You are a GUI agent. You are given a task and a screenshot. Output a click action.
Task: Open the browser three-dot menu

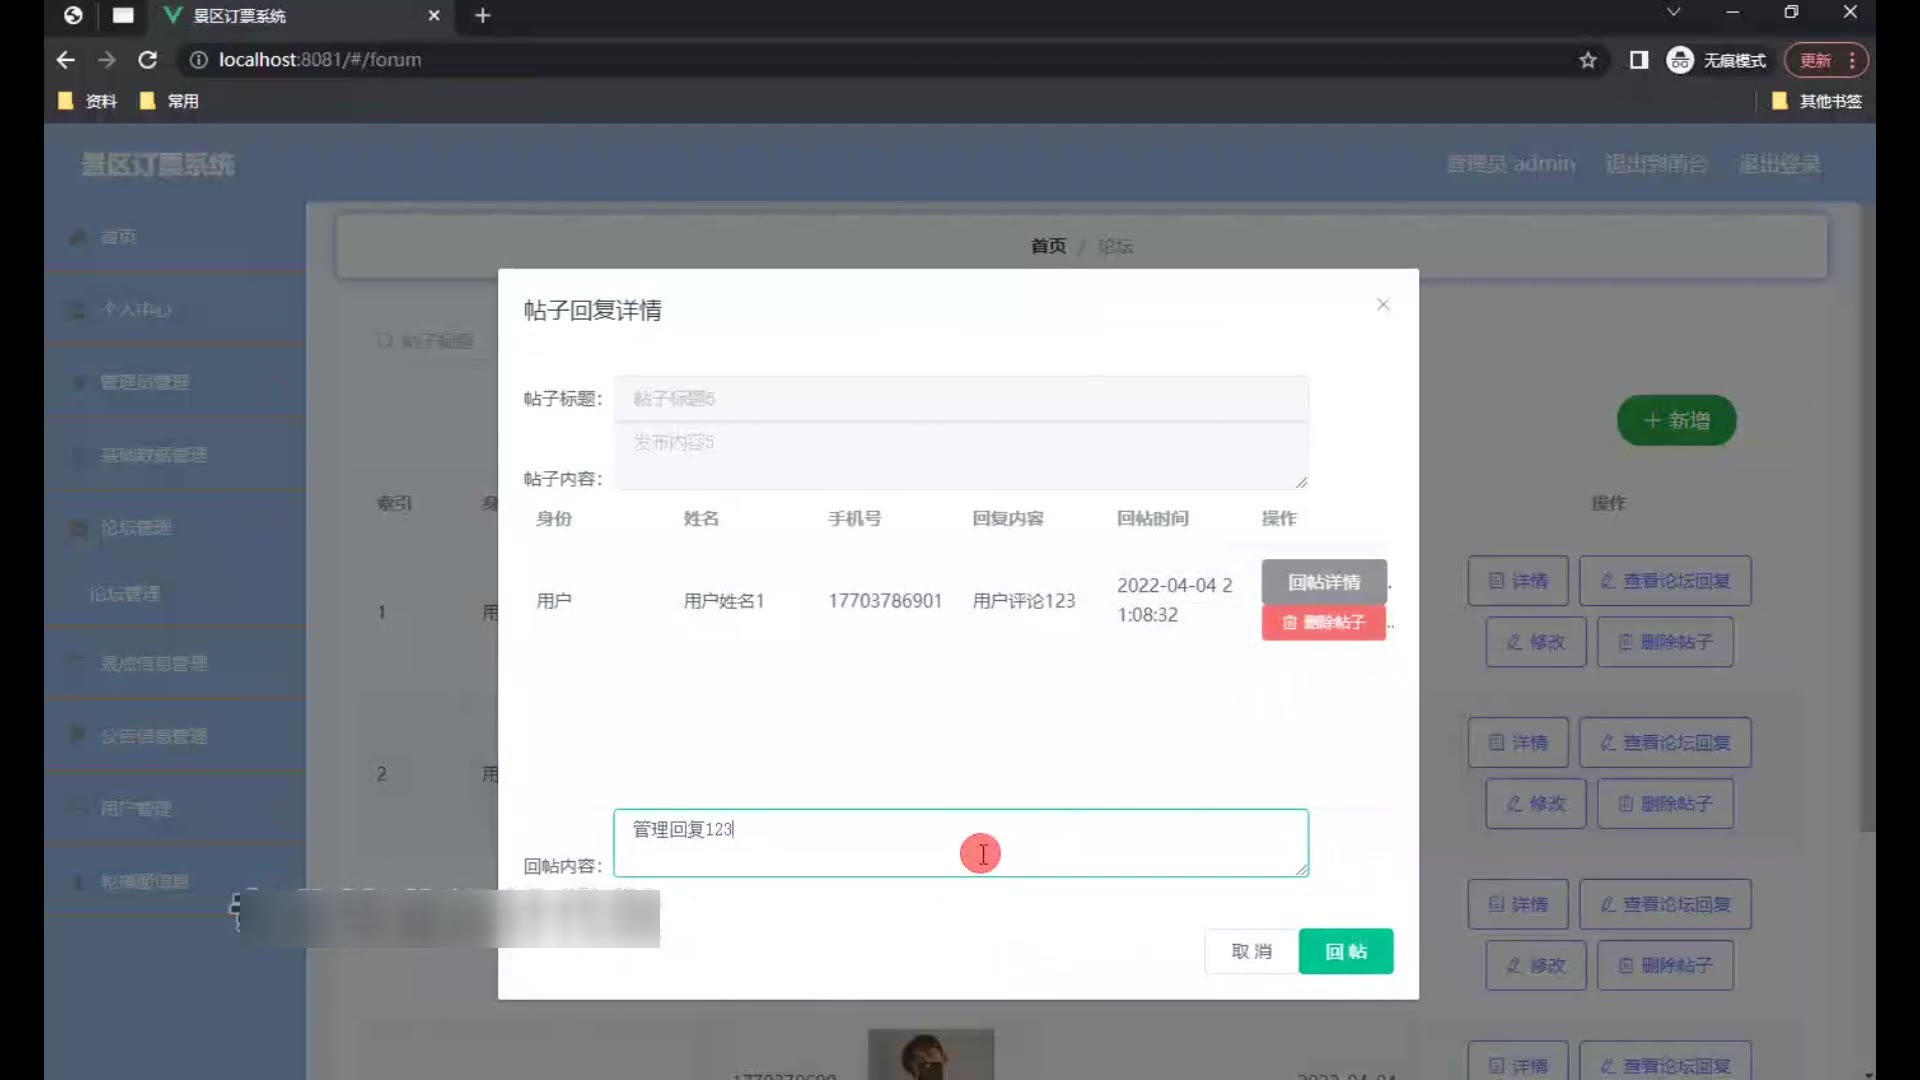pos(1852,60)
